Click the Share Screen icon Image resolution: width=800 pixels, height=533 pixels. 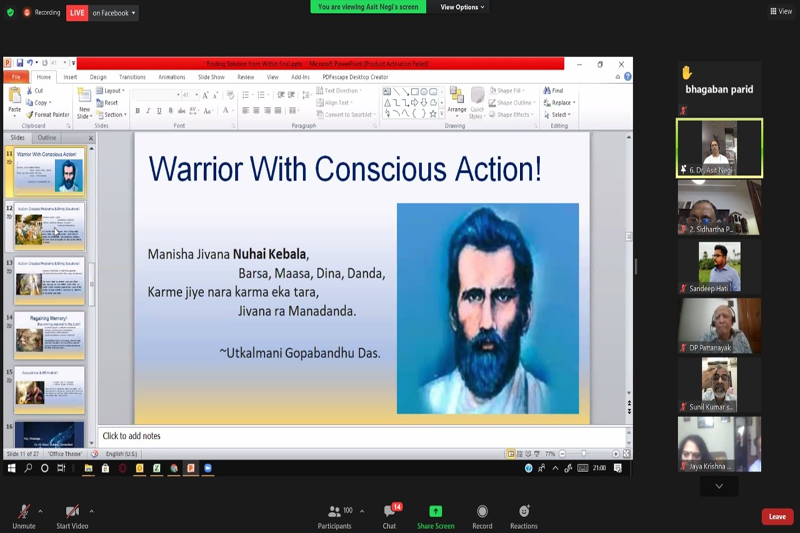click(x=435, y=514)
